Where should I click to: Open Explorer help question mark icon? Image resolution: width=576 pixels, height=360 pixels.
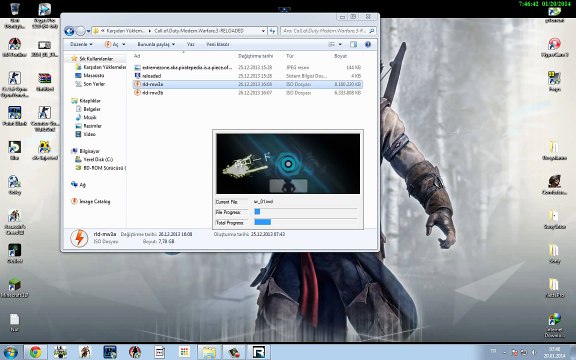point(368,44)
